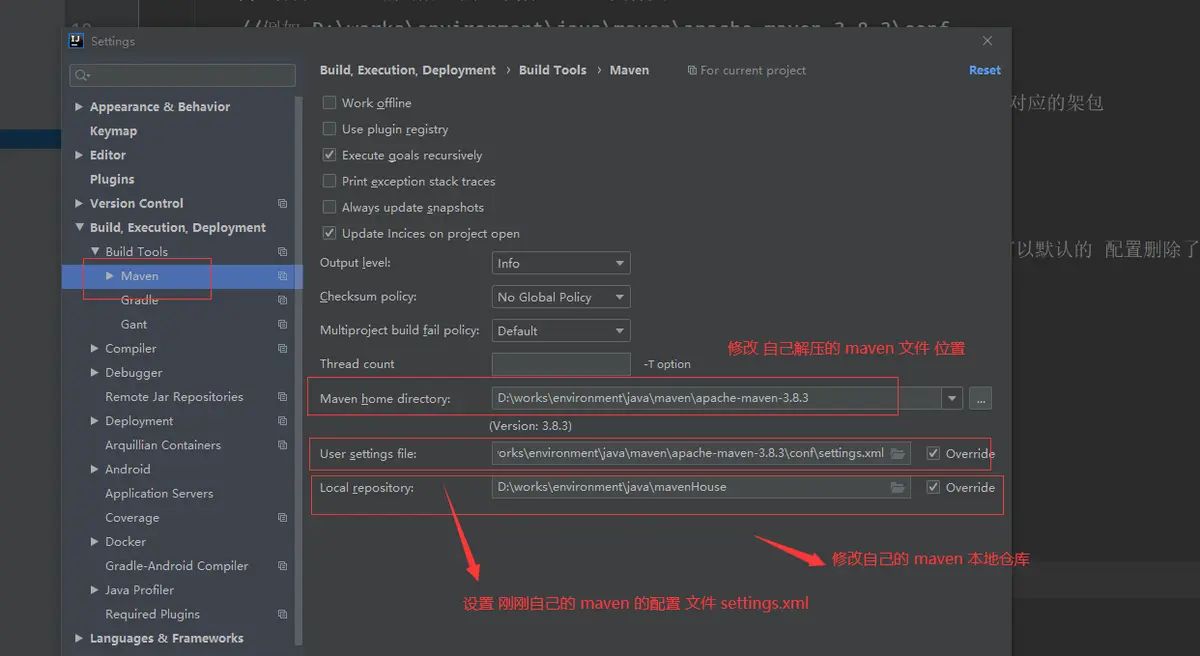Expand the Appearance & Behavior section
The height and width of the screenshot is (656, 1200).
pos(79,107)
